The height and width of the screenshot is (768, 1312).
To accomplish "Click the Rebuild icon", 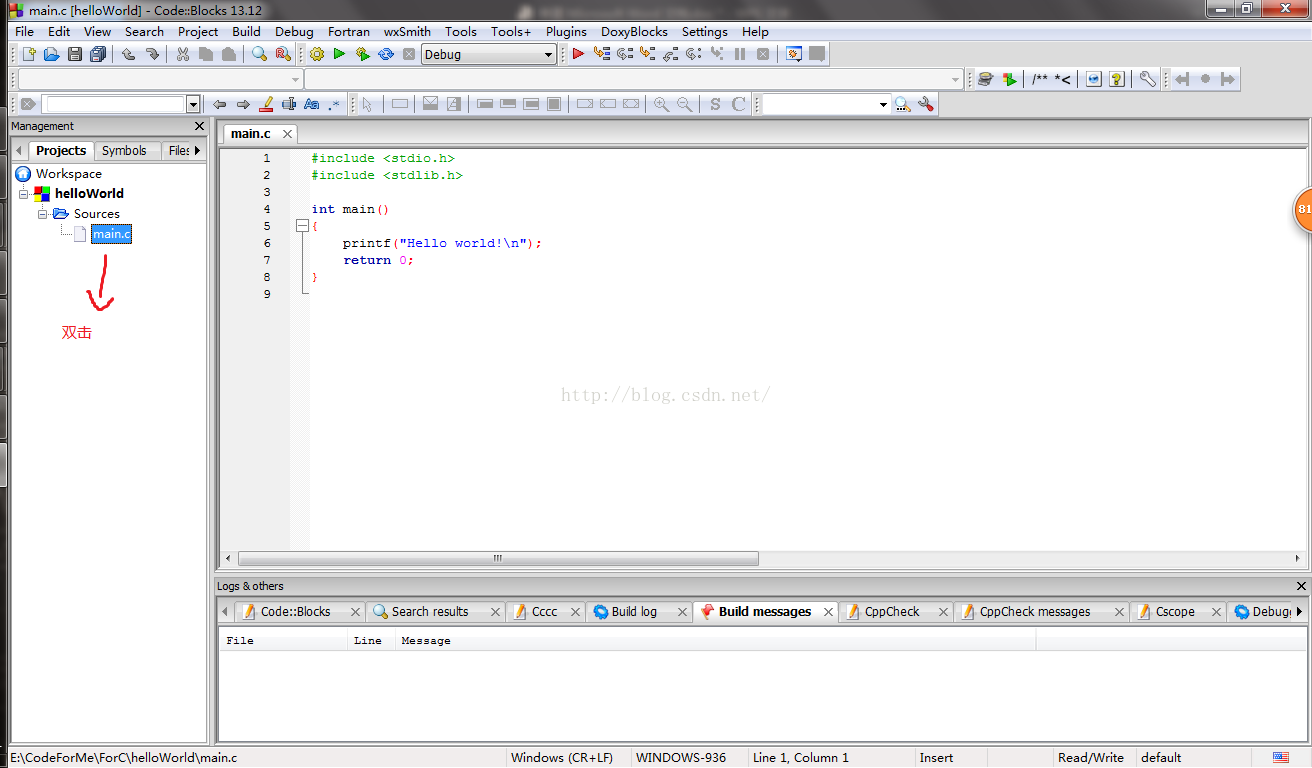I will (x=386, y=54).
